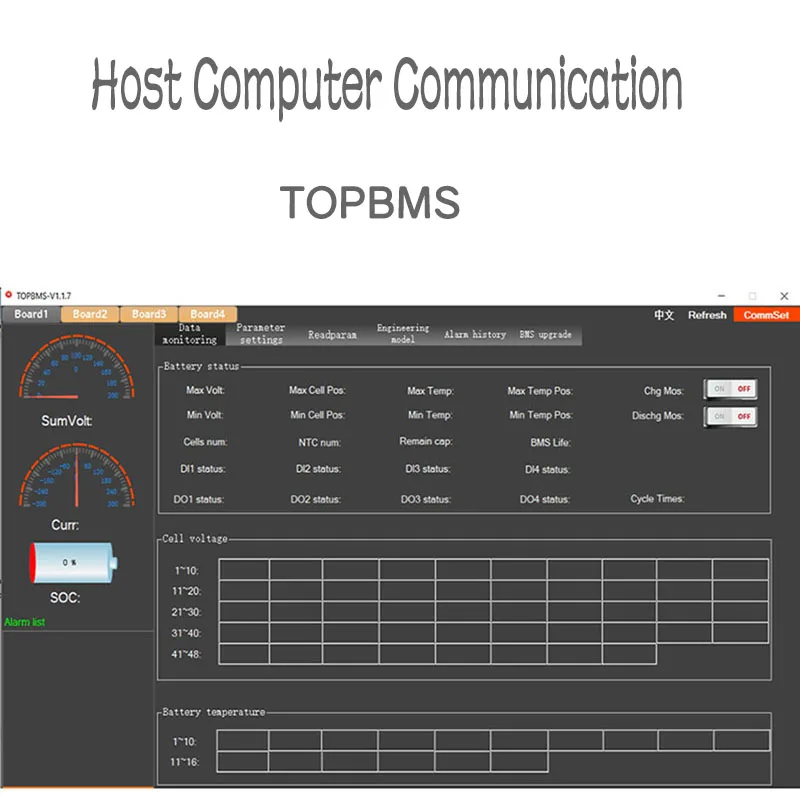Click the Cycle Times label
The height and width of the screenshot is (800, 800).
point(657,498)
